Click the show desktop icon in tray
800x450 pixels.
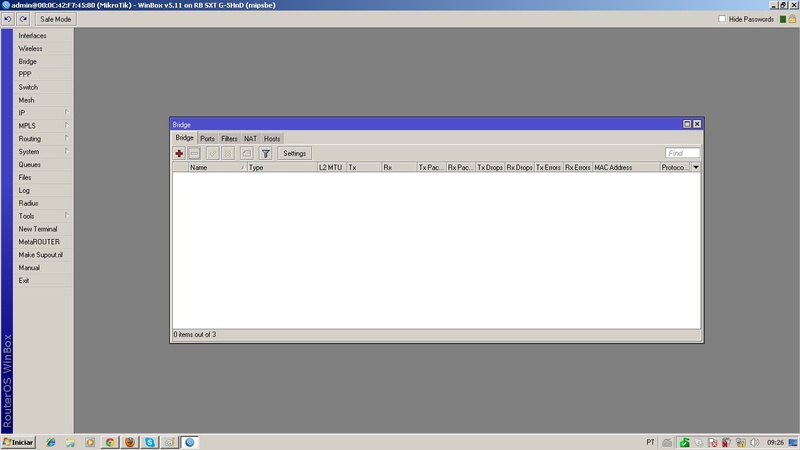click(793, 442)
